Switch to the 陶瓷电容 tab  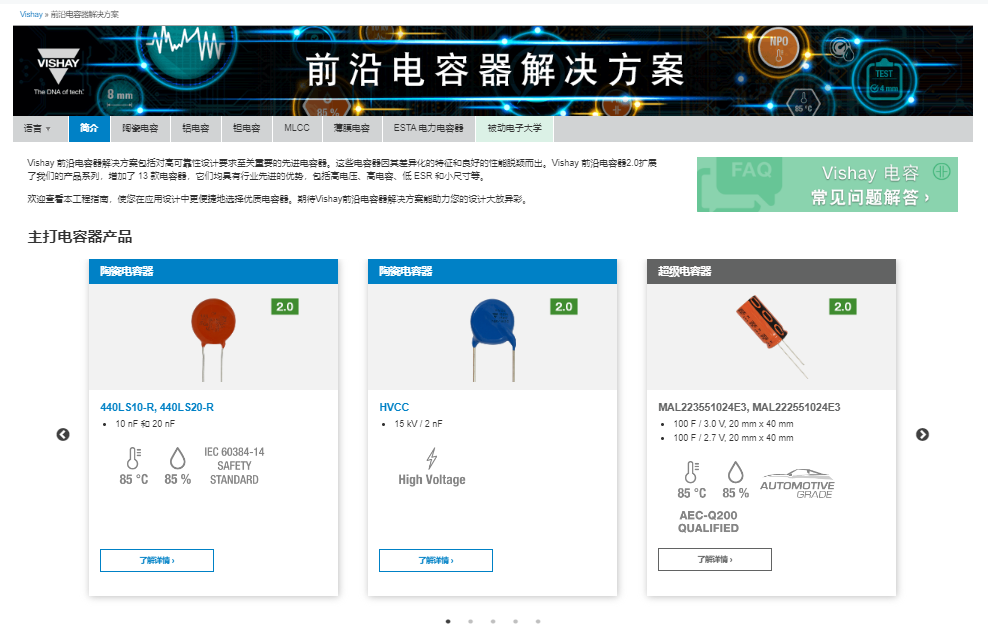(x=140, y=129)
